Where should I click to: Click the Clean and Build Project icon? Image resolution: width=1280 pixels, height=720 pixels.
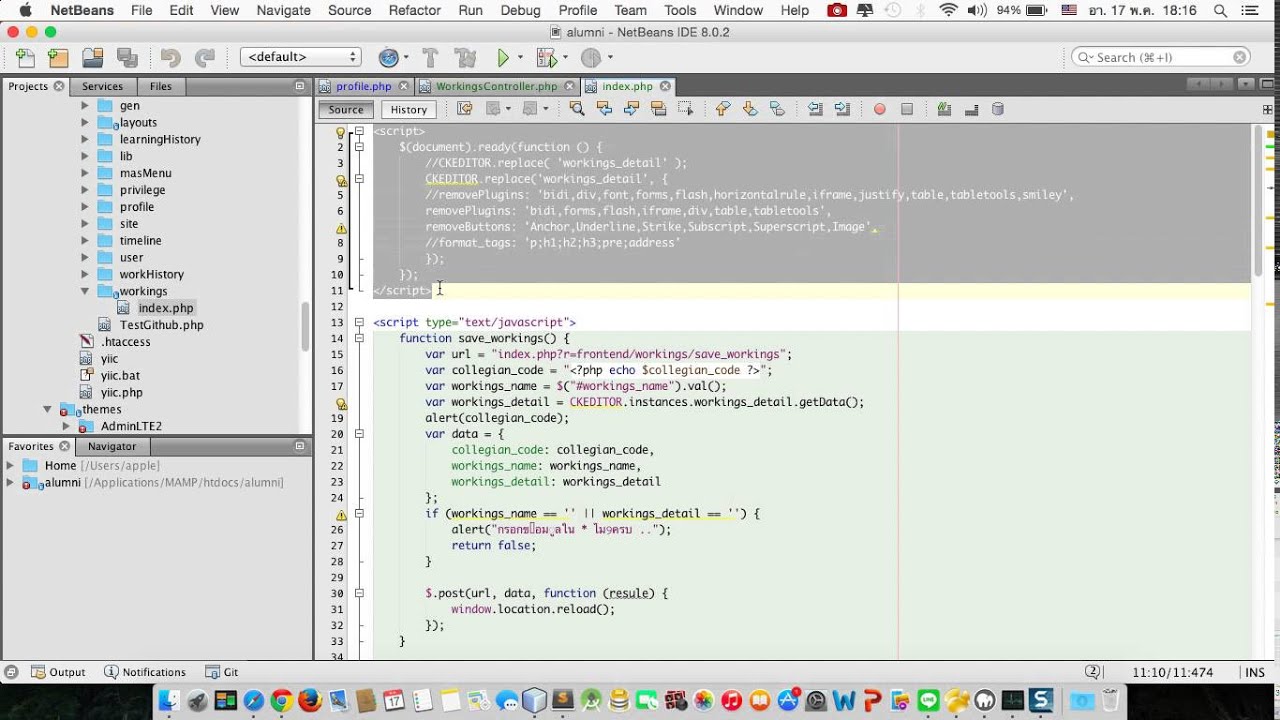465,58
